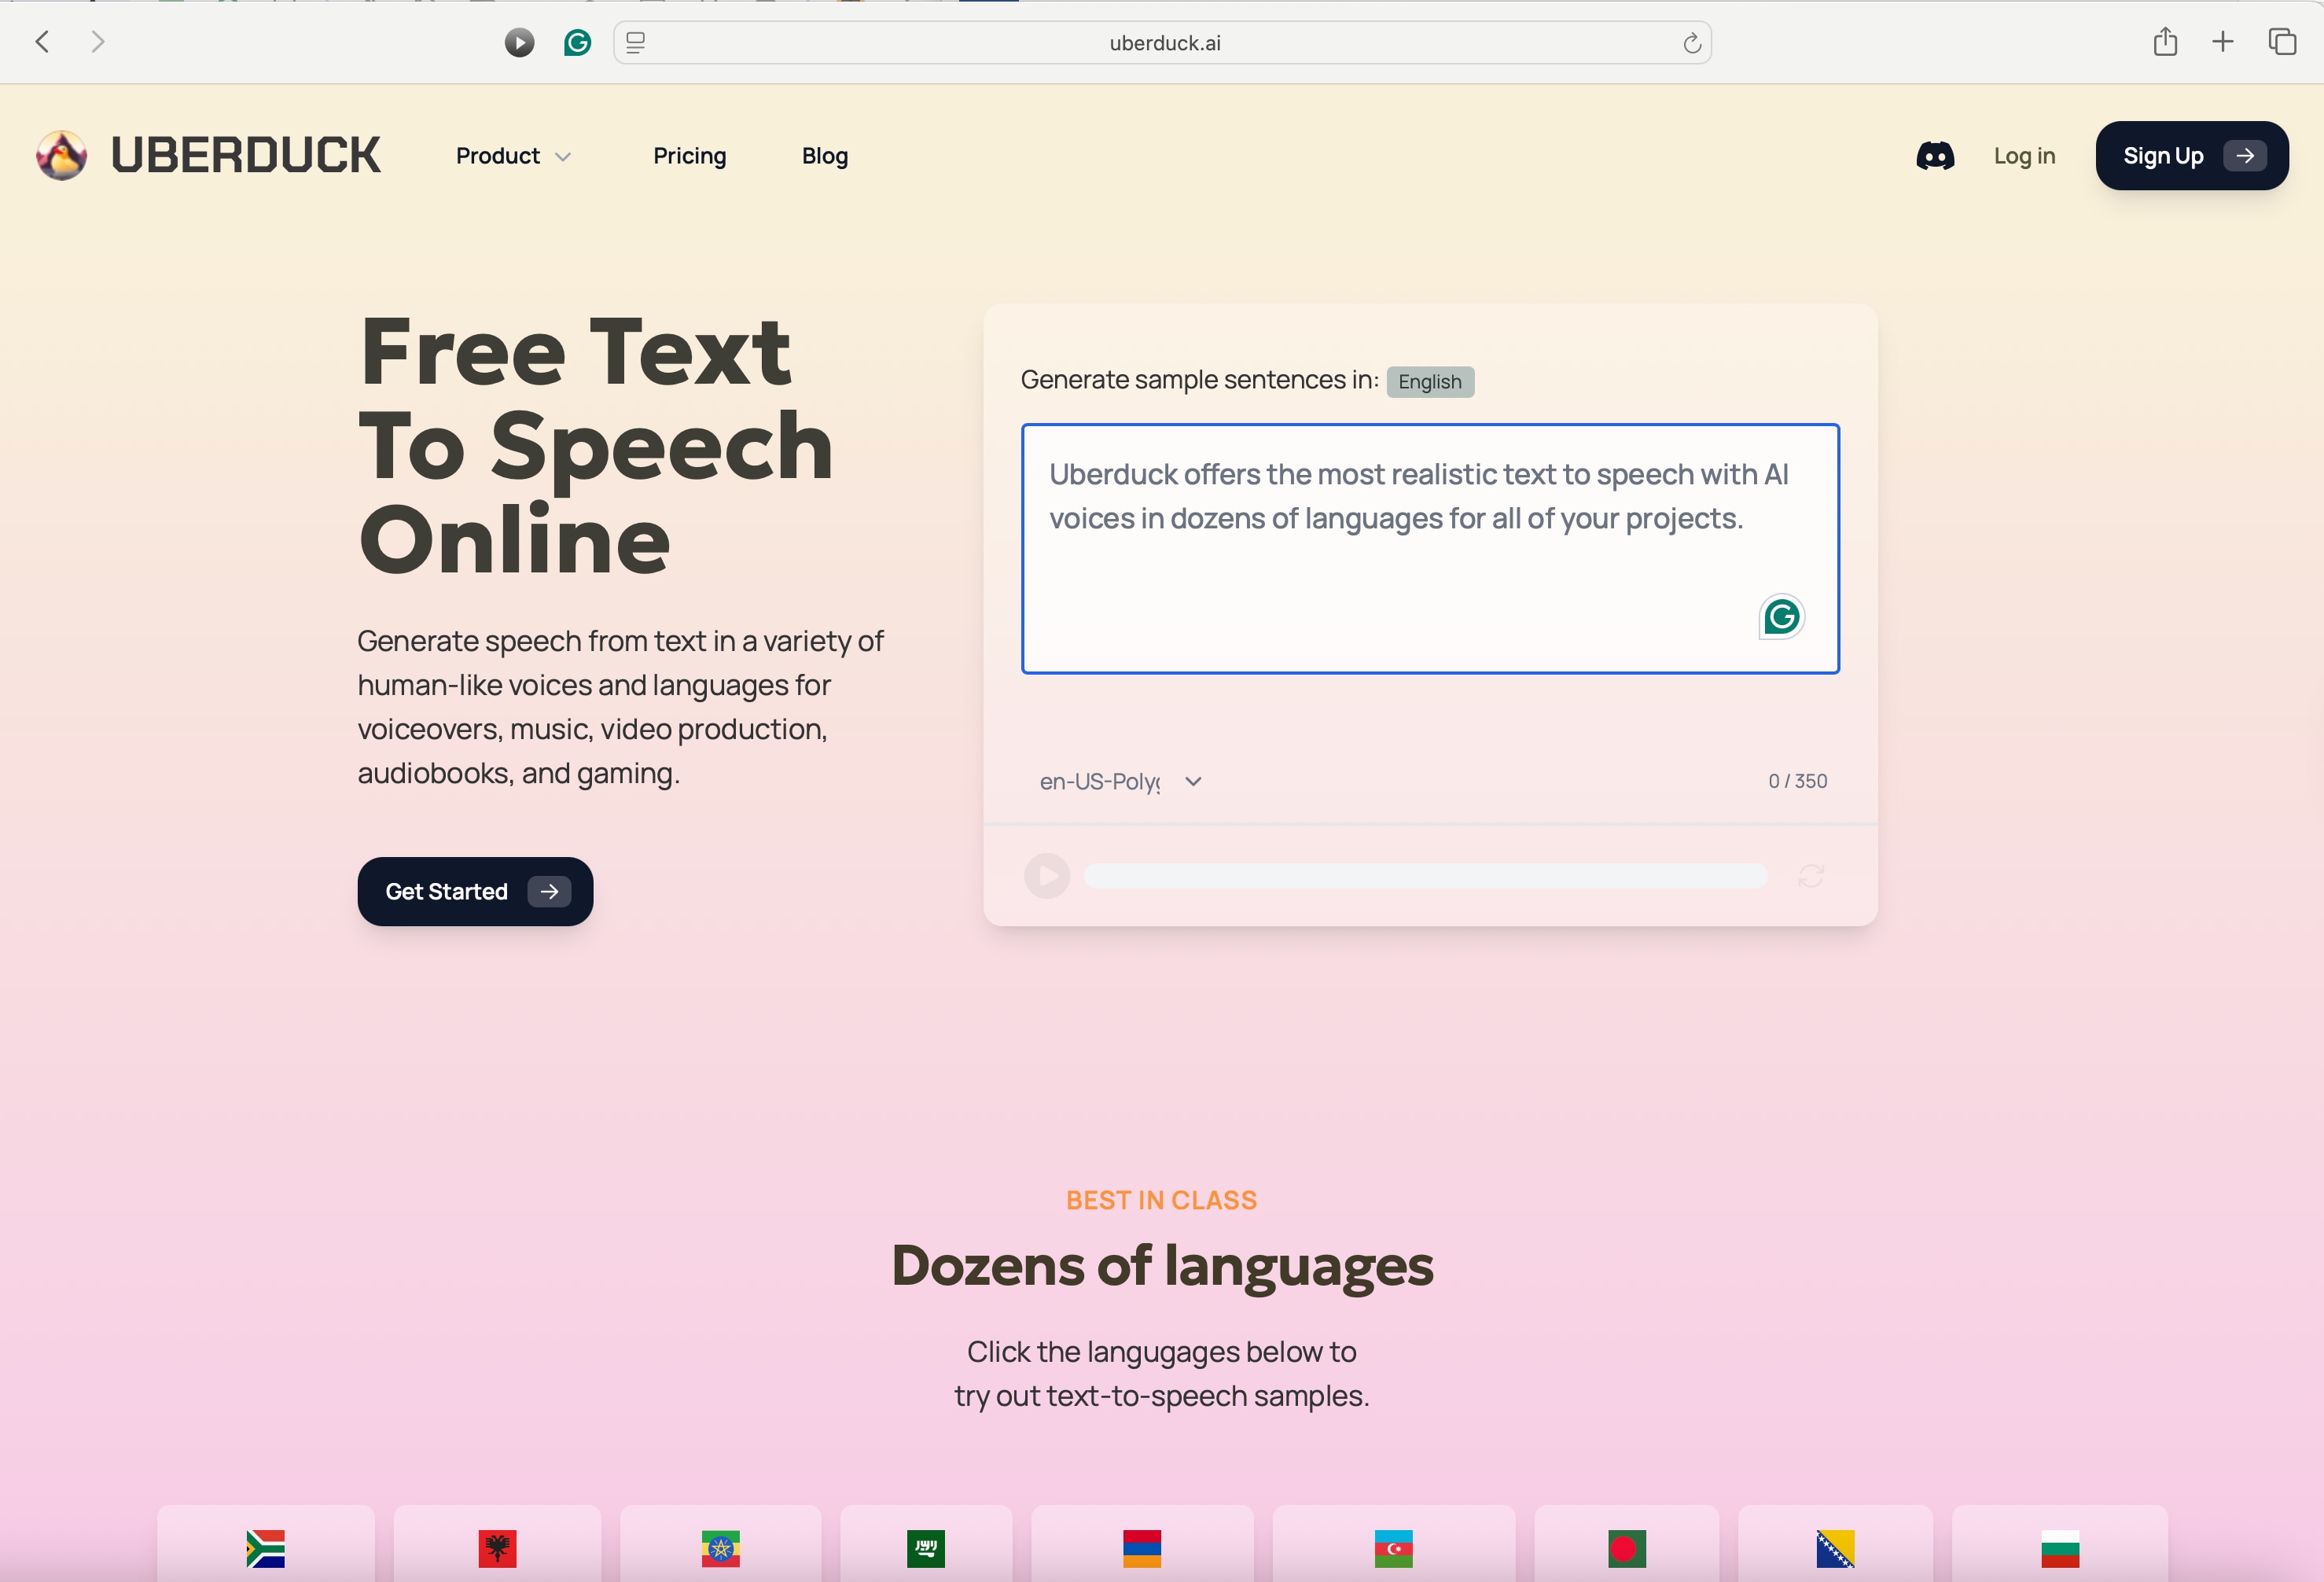Click the Uberduck duck logo

(62, 155)
